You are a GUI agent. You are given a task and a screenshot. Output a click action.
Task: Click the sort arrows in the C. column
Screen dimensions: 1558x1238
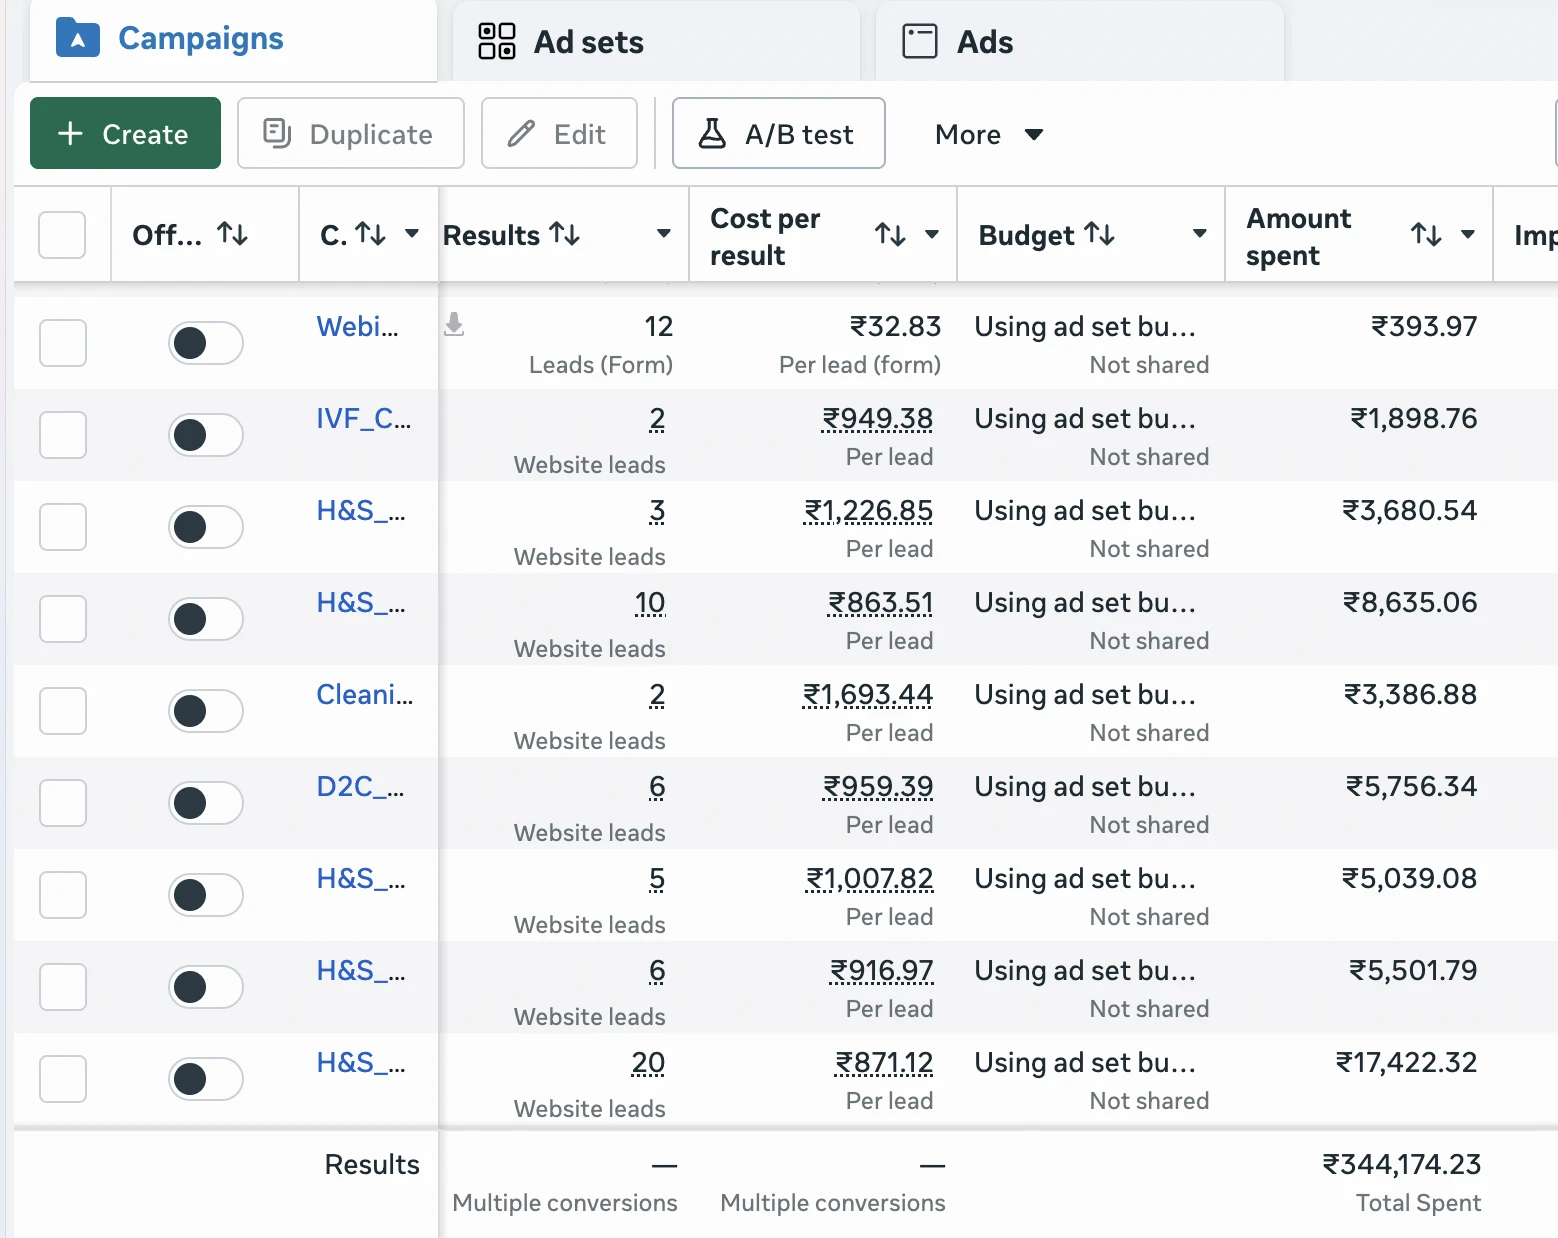[x=371, y=234]
